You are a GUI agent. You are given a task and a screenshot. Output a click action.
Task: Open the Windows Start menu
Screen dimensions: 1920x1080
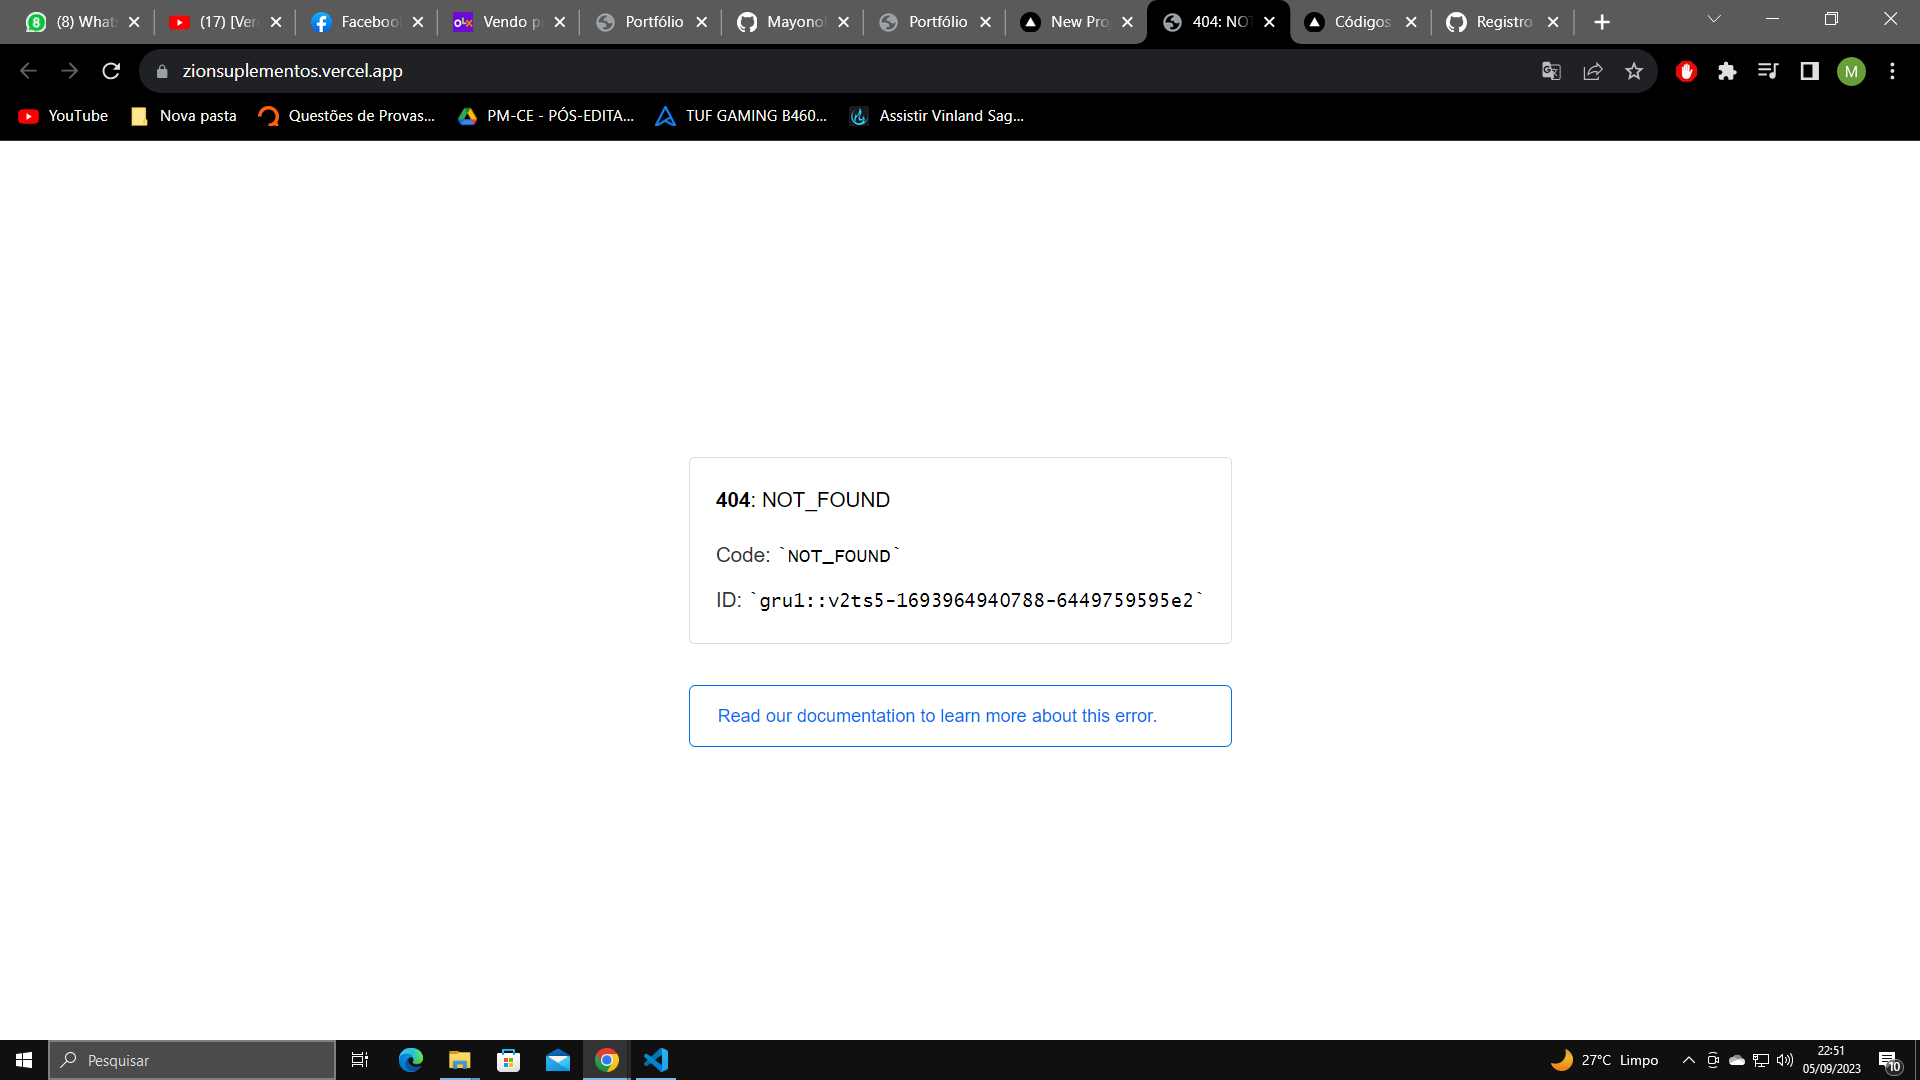tap(24, 1060)
